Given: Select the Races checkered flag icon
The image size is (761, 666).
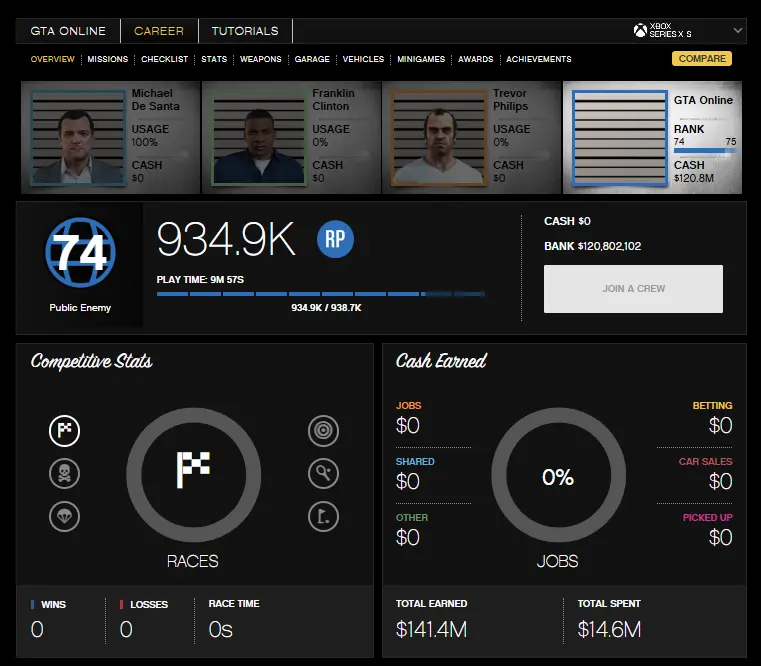Looking at the screenshot, I should [x=65, y=431].
